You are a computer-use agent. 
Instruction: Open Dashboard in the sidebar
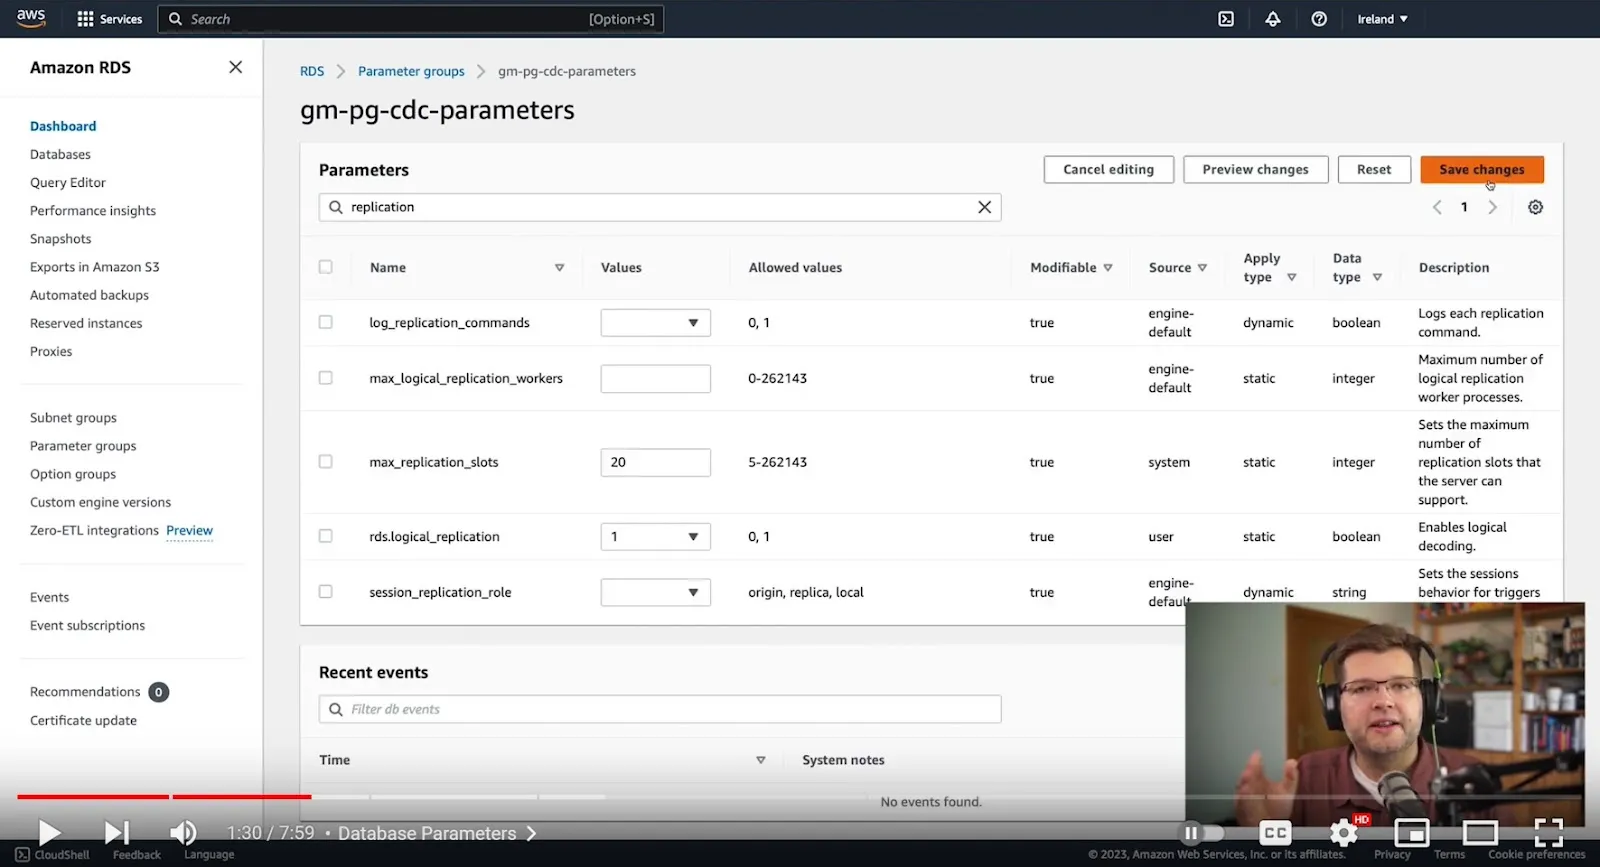click(63, 126)
